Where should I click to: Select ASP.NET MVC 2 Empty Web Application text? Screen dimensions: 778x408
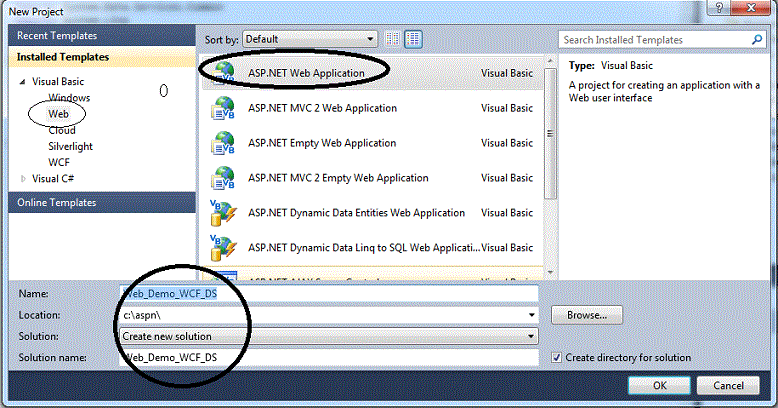[x=338, y=178]
